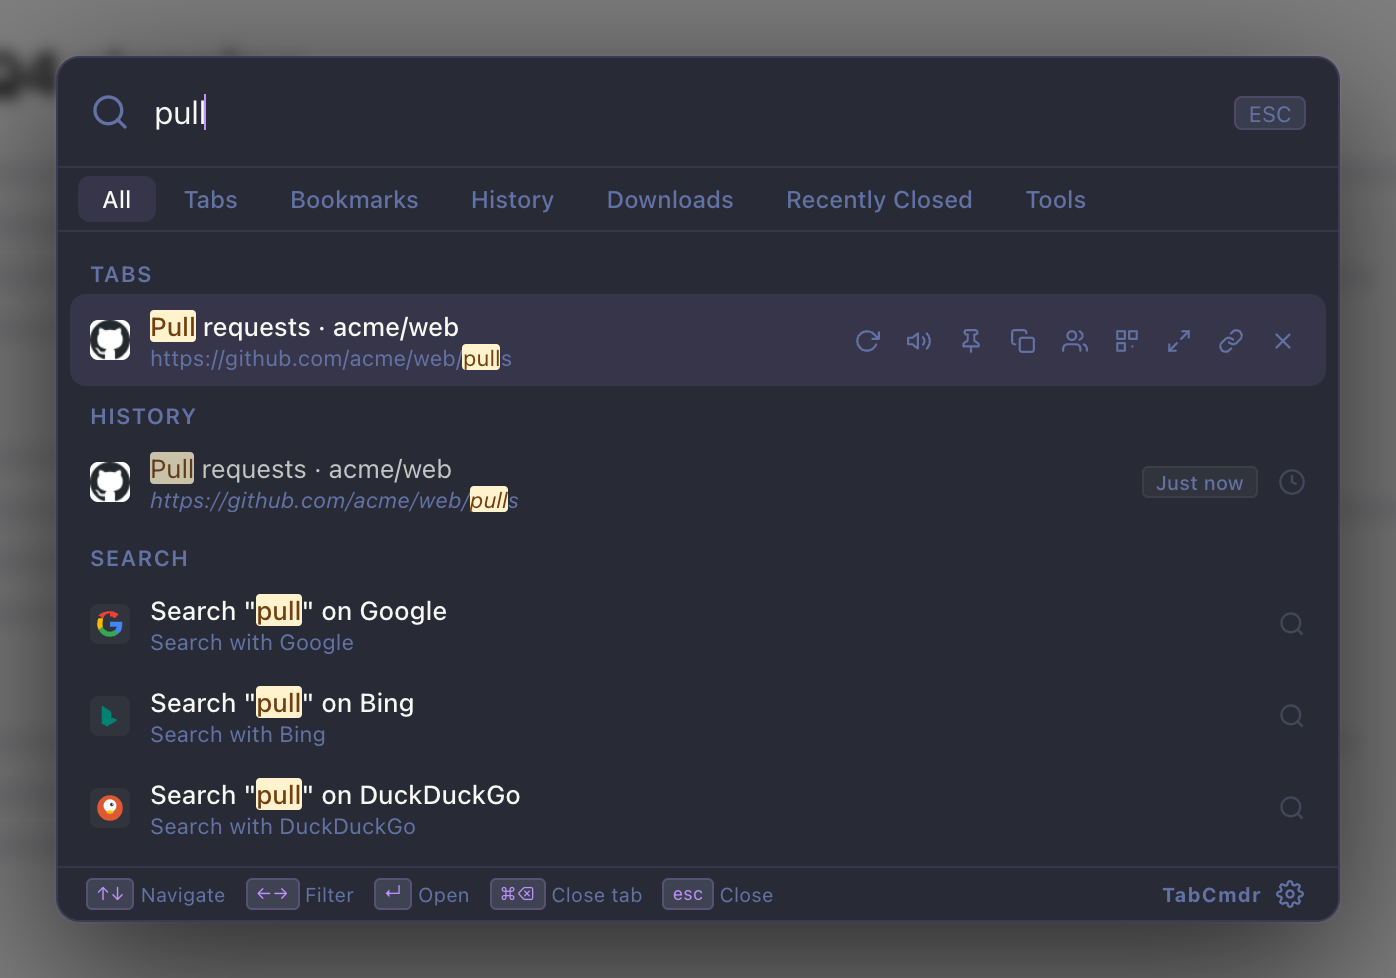The image size is (1396, 978).
Task: Click the up/down Navigate key hint
Action: point(110,894)
